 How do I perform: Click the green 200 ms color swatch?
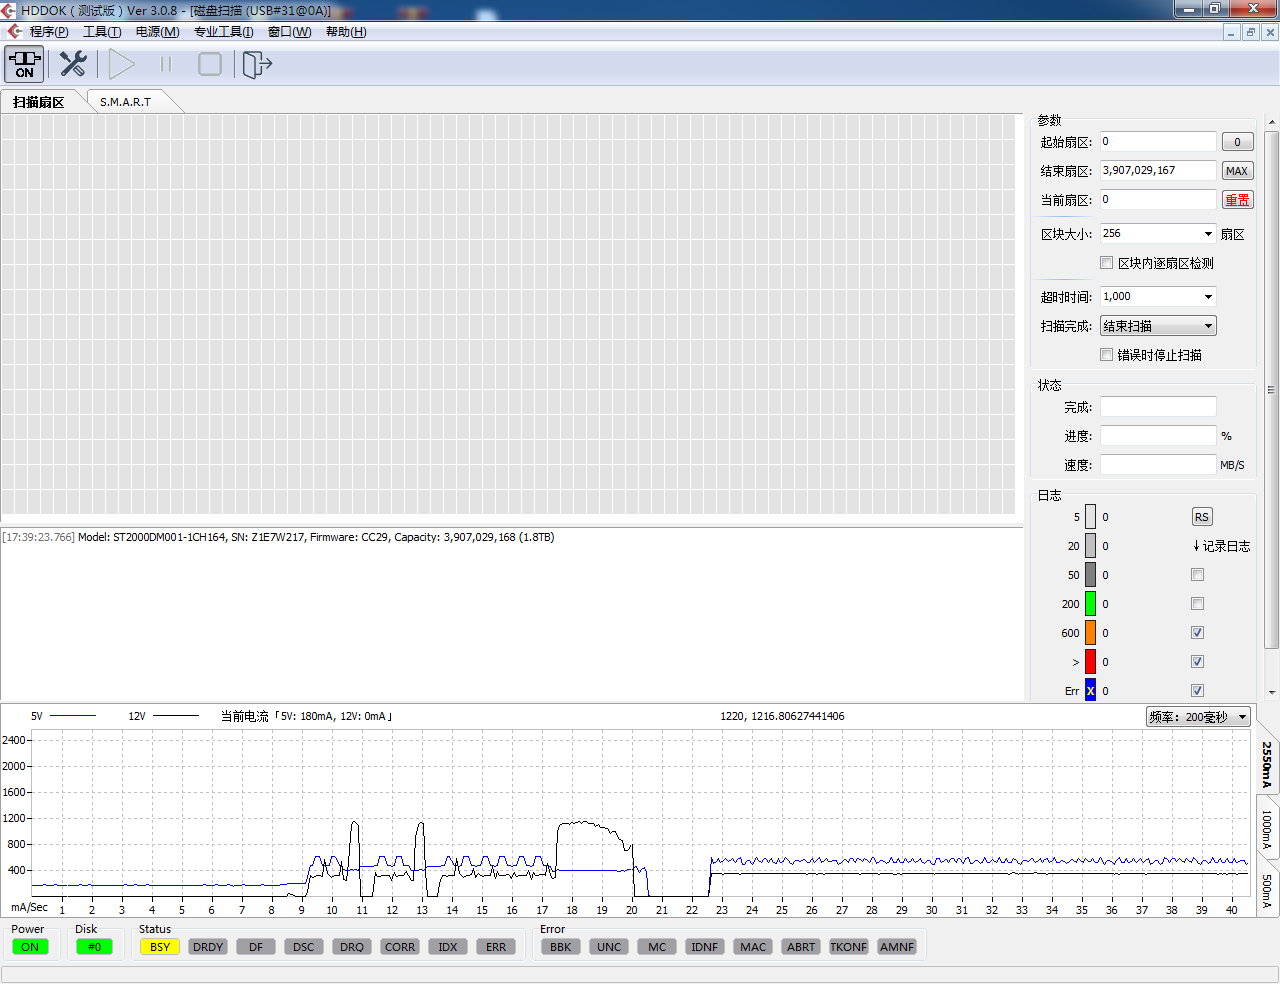click(1090, 604)
